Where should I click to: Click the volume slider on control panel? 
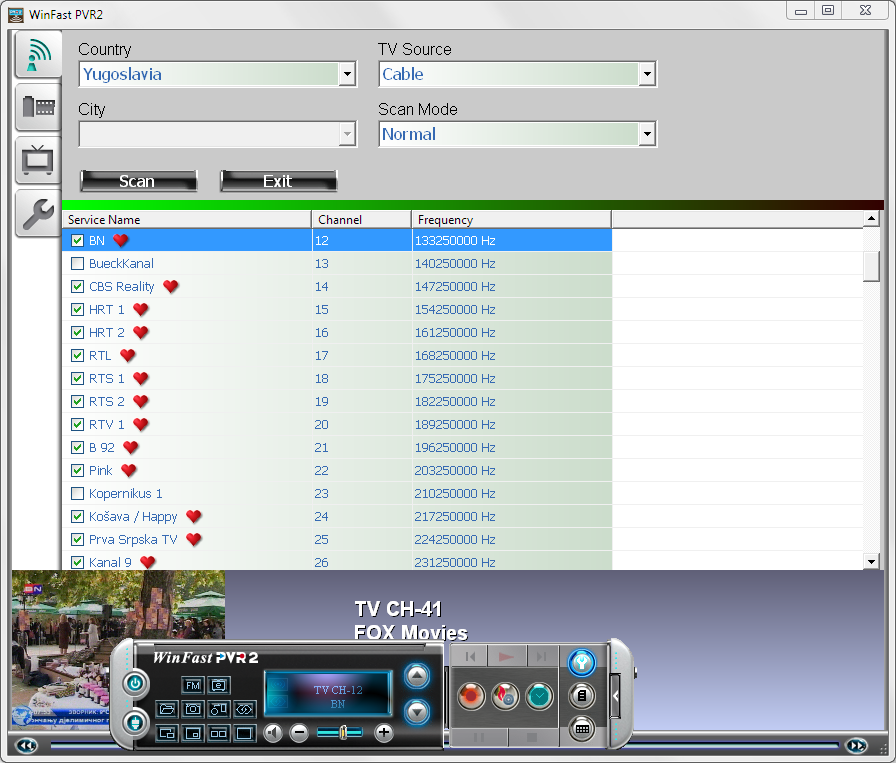coord(340,733)
